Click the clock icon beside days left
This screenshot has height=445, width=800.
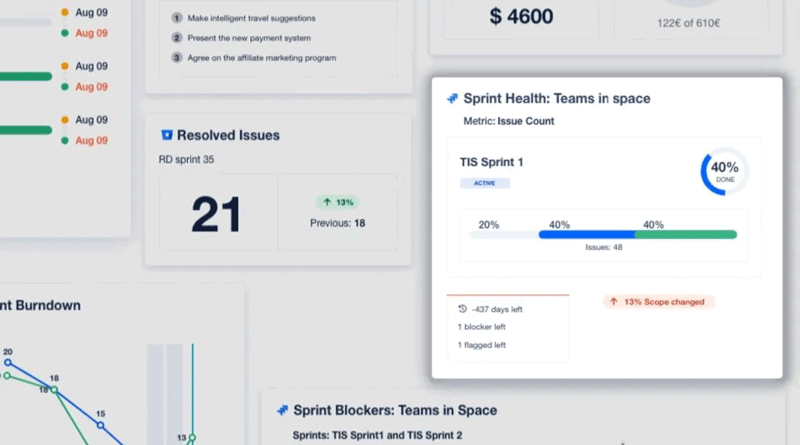462,309
